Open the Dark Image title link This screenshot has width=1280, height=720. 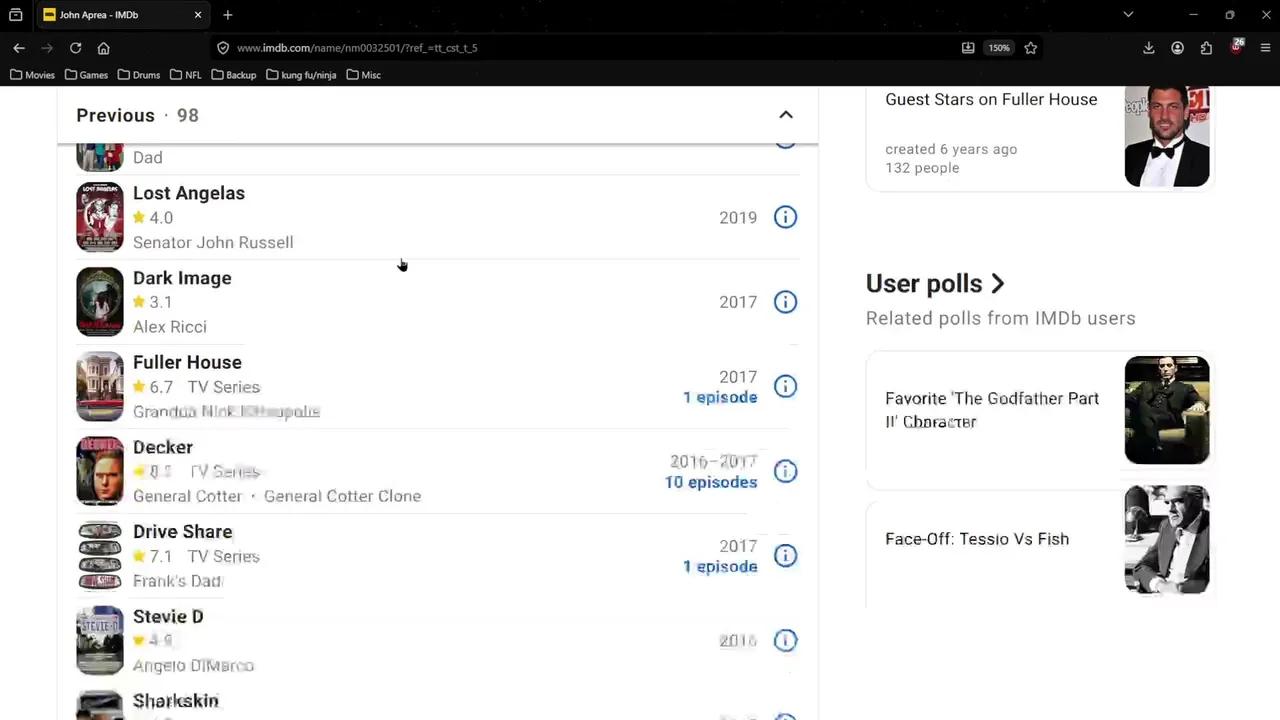coord(182,278)
